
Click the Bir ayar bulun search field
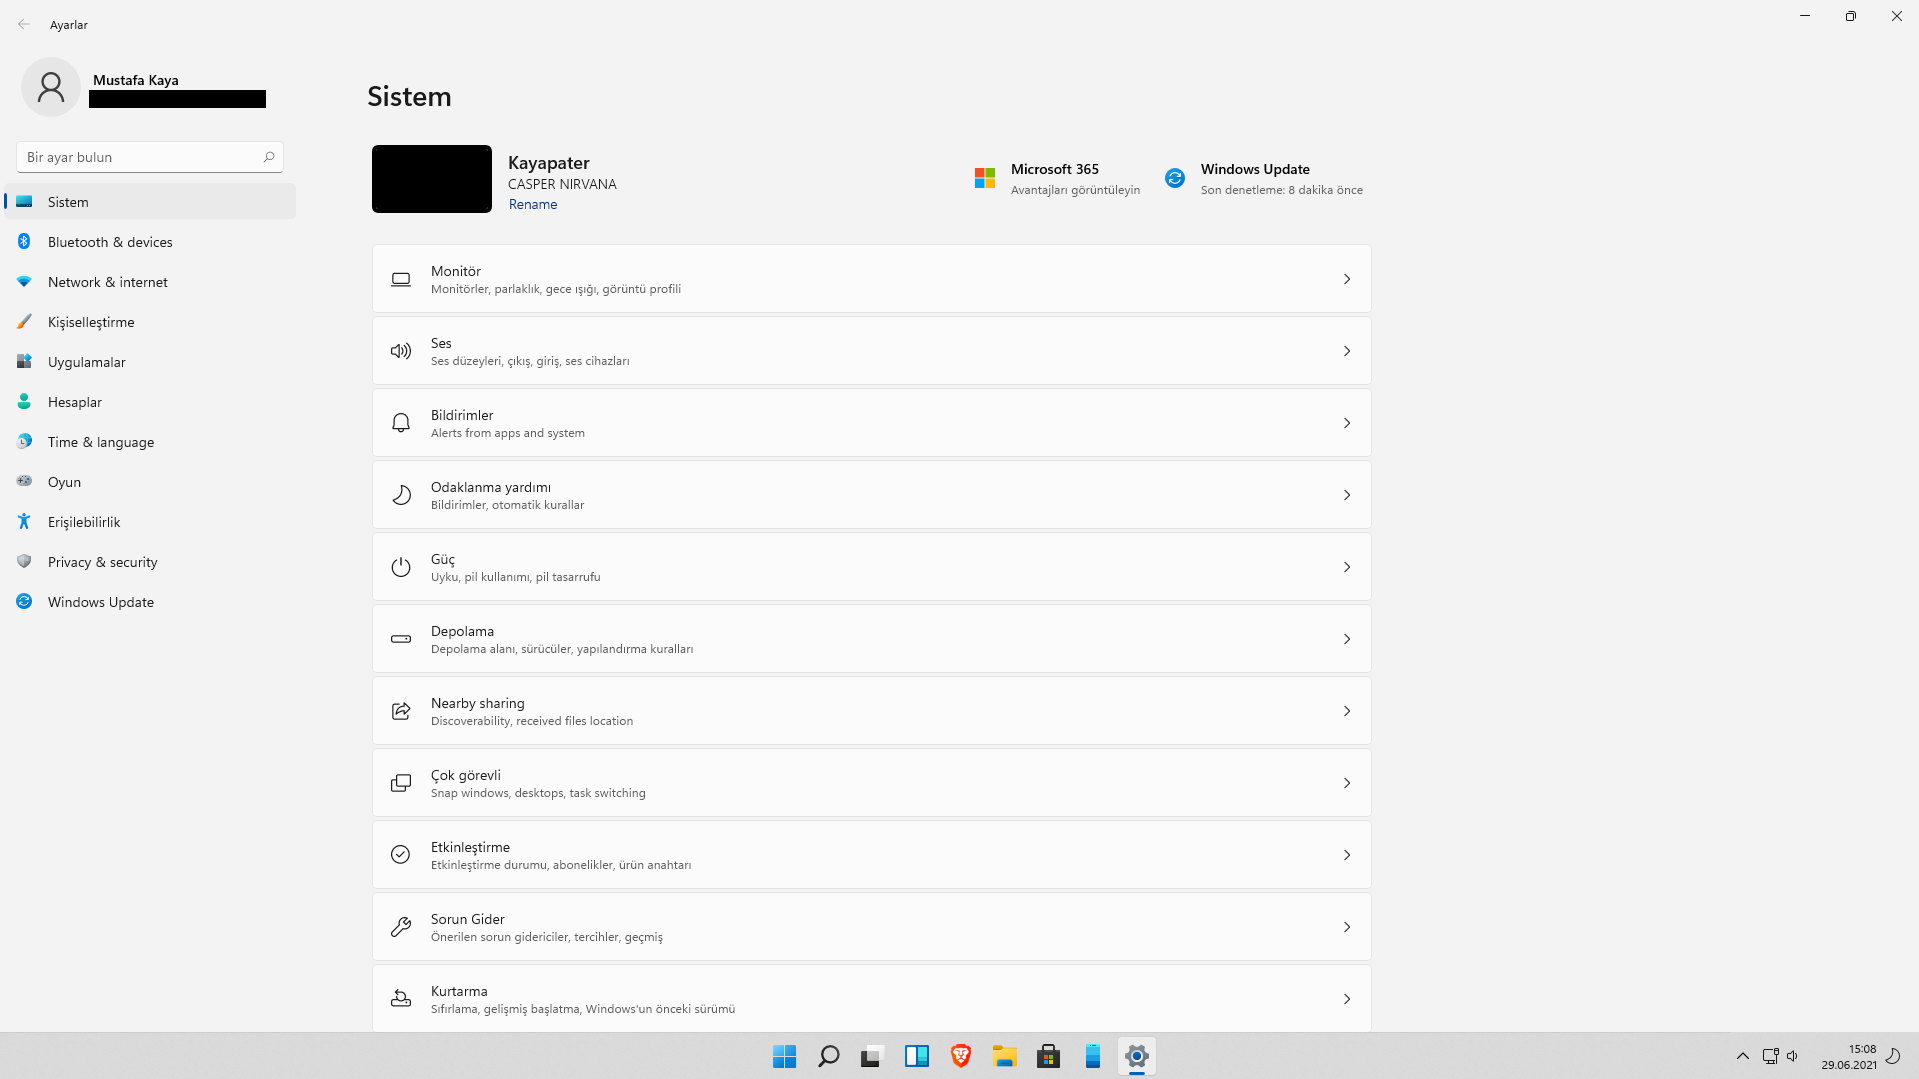tap(150, 157)
